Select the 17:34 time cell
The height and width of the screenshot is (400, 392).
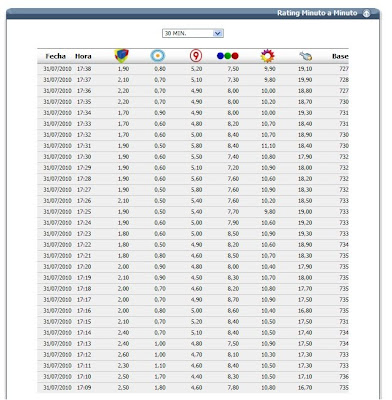pos(84,113)
